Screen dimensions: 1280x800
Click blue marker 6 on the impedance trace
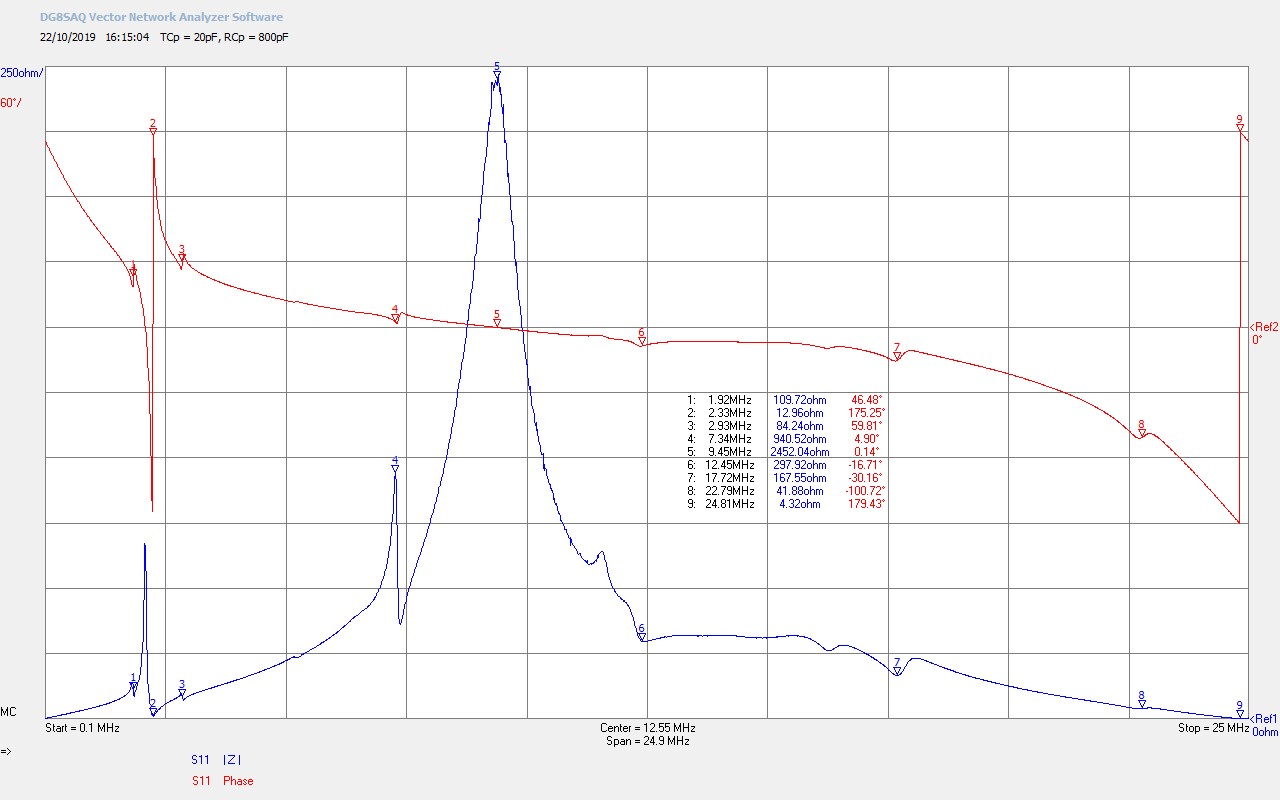(x=641, y=634)
